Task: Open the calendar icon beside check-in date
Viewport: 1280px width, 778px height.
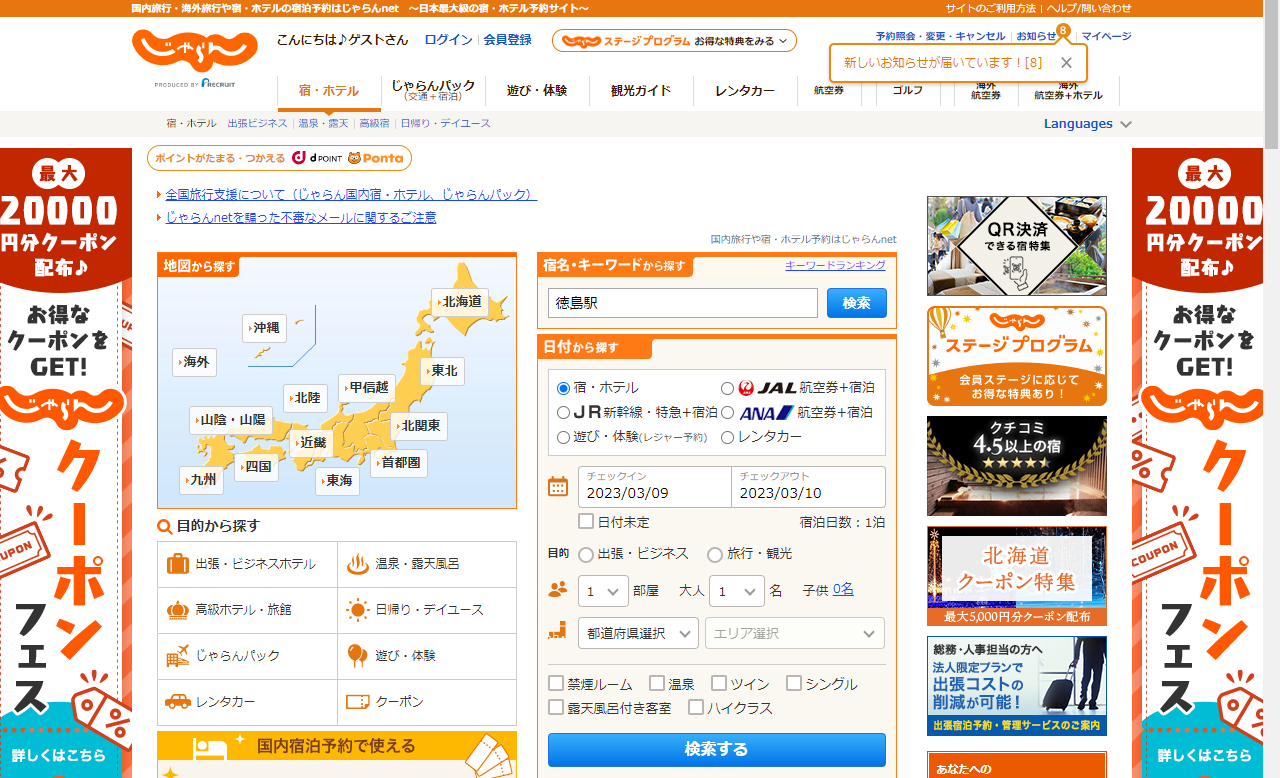Action: [x=558, y=487]
